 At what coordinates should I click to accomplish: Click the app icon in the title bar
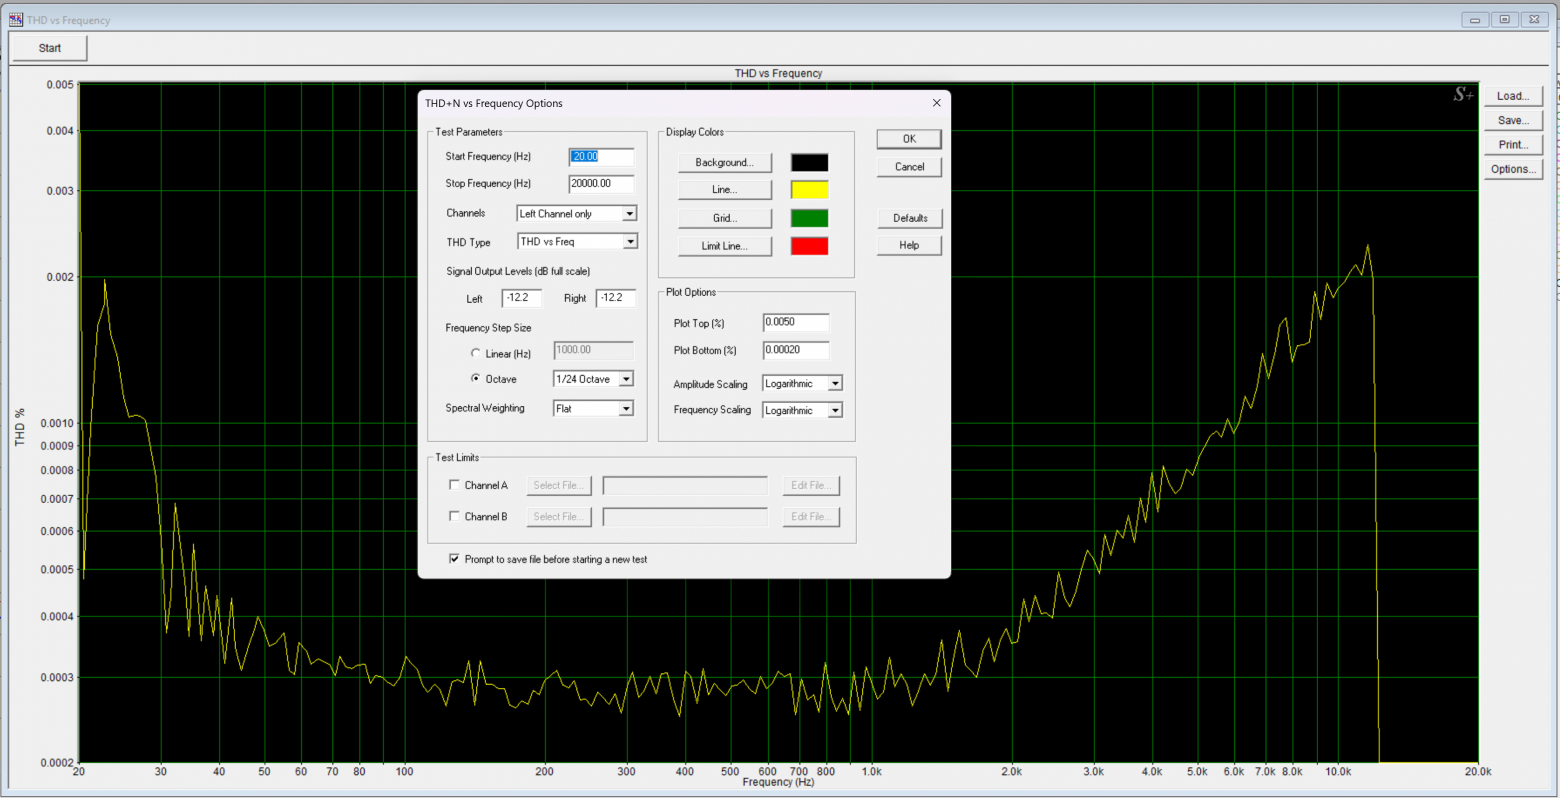coord(16,19)
